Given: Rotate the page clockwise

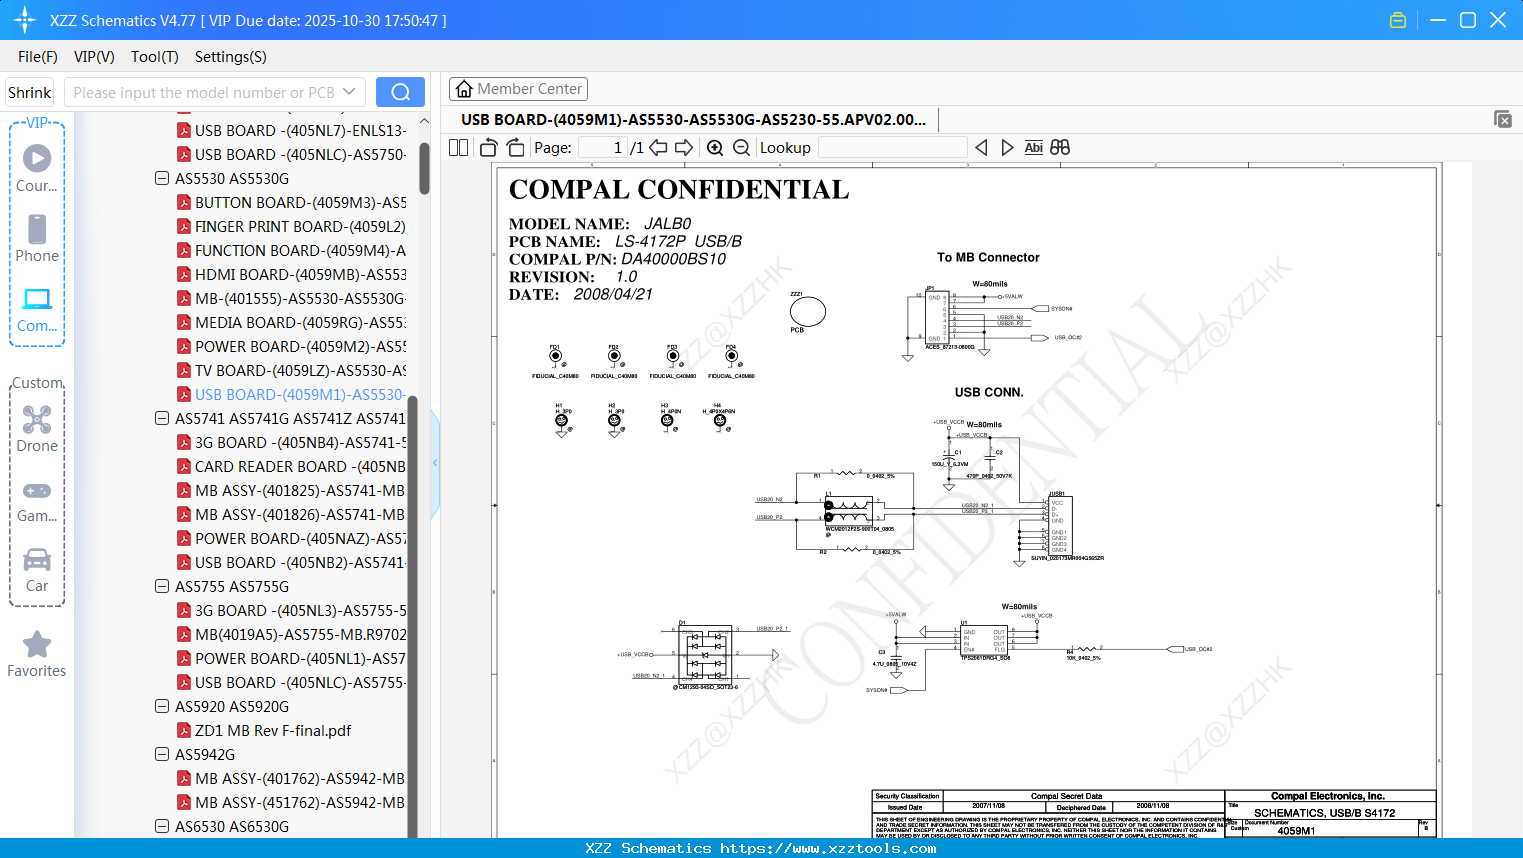Looking at the screenshot, I should (515, 148).
